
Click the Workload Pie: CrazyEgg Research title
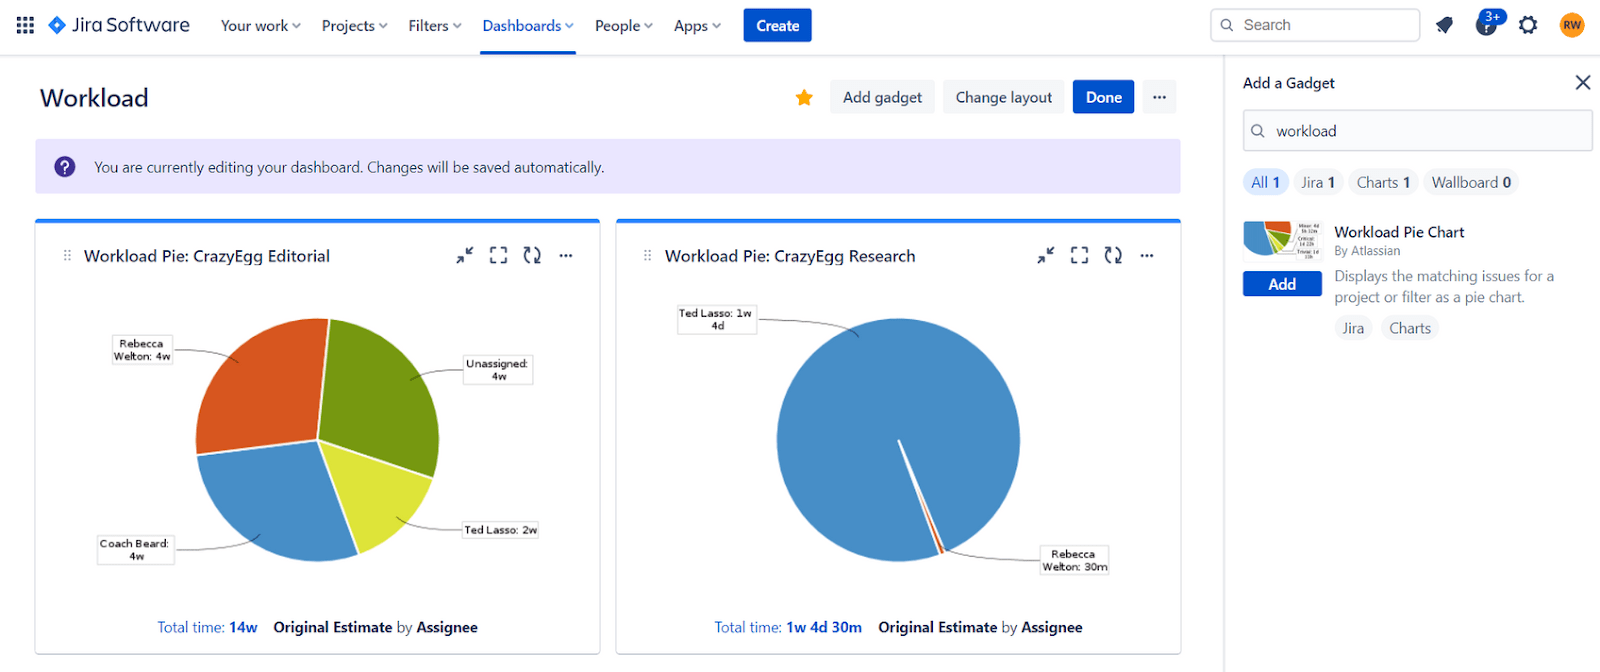coord(790,256)
